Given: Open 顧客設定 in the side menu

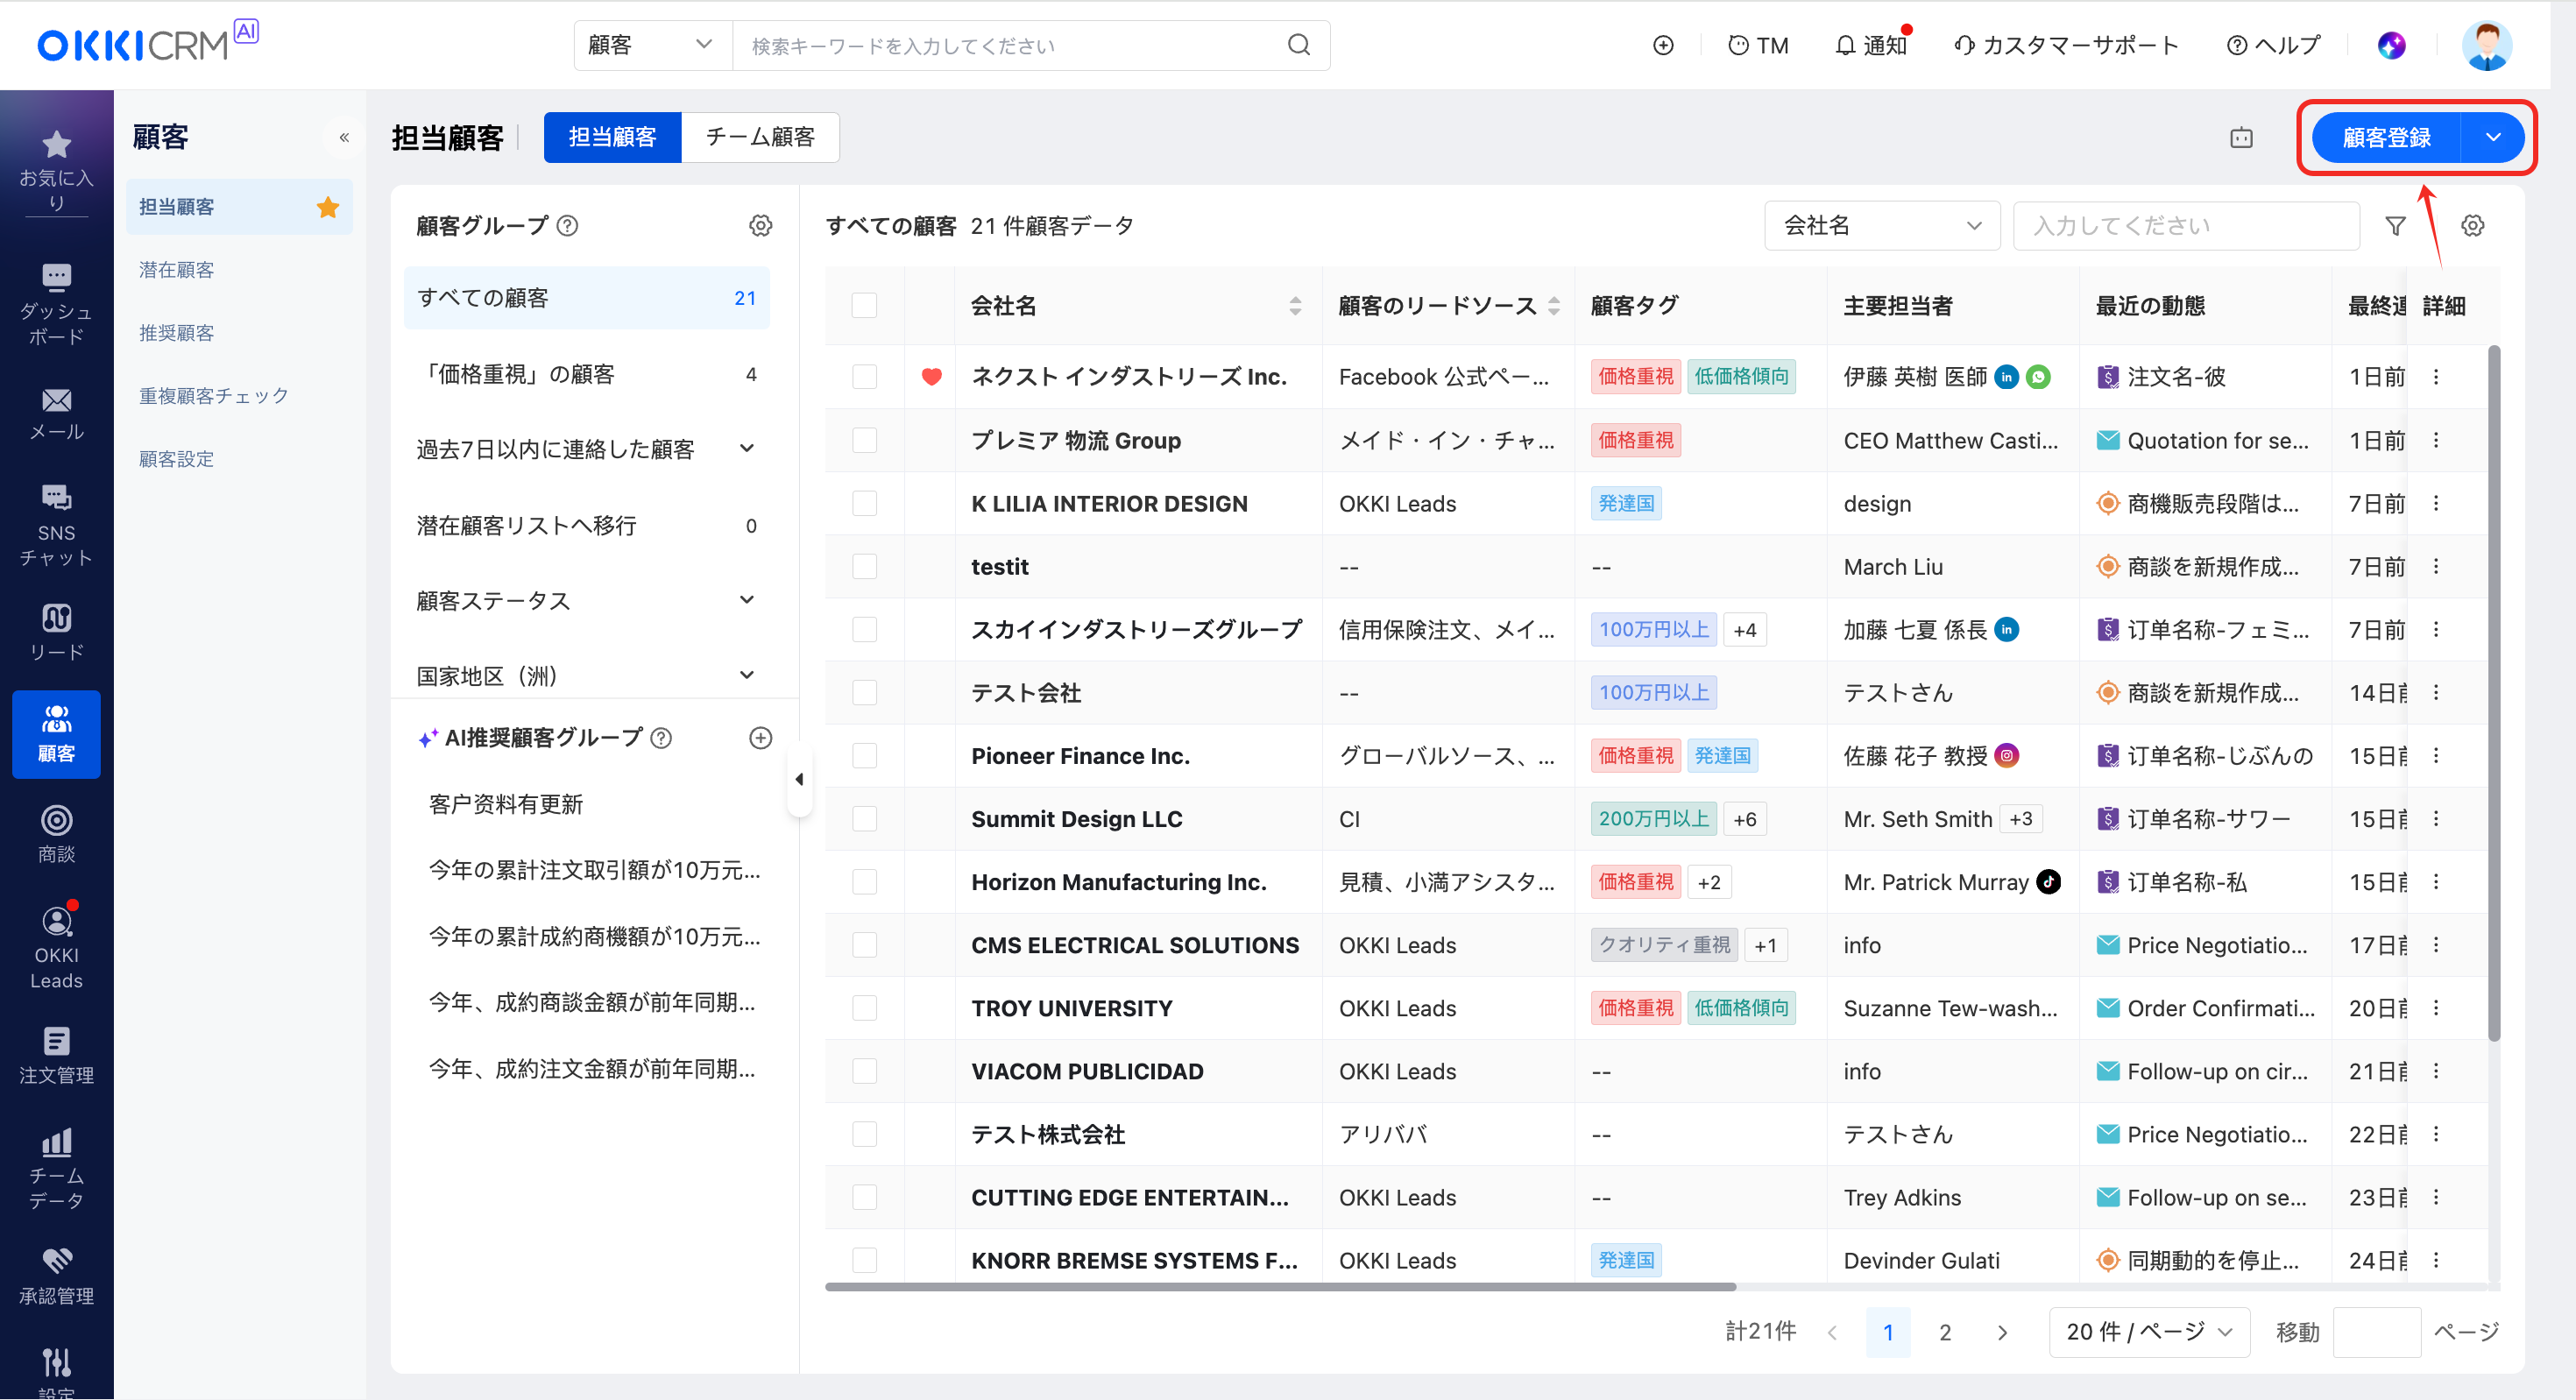Looking at the screenshot, I should [176, 459].
